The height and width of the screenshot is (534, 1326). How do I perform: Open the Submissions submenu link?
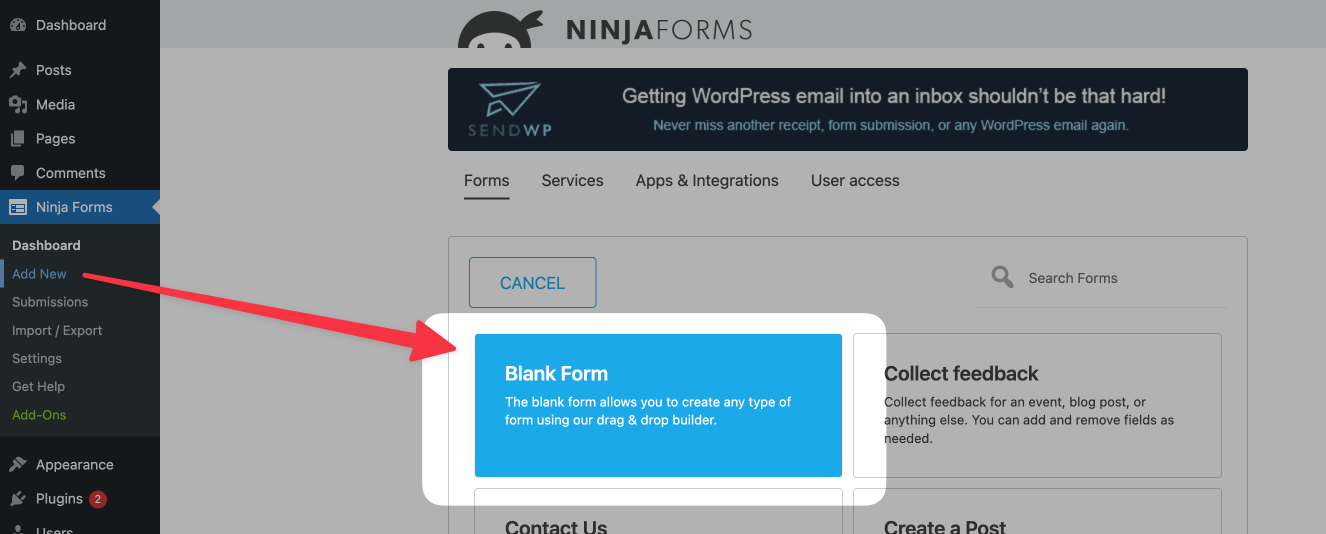point(50,302)
